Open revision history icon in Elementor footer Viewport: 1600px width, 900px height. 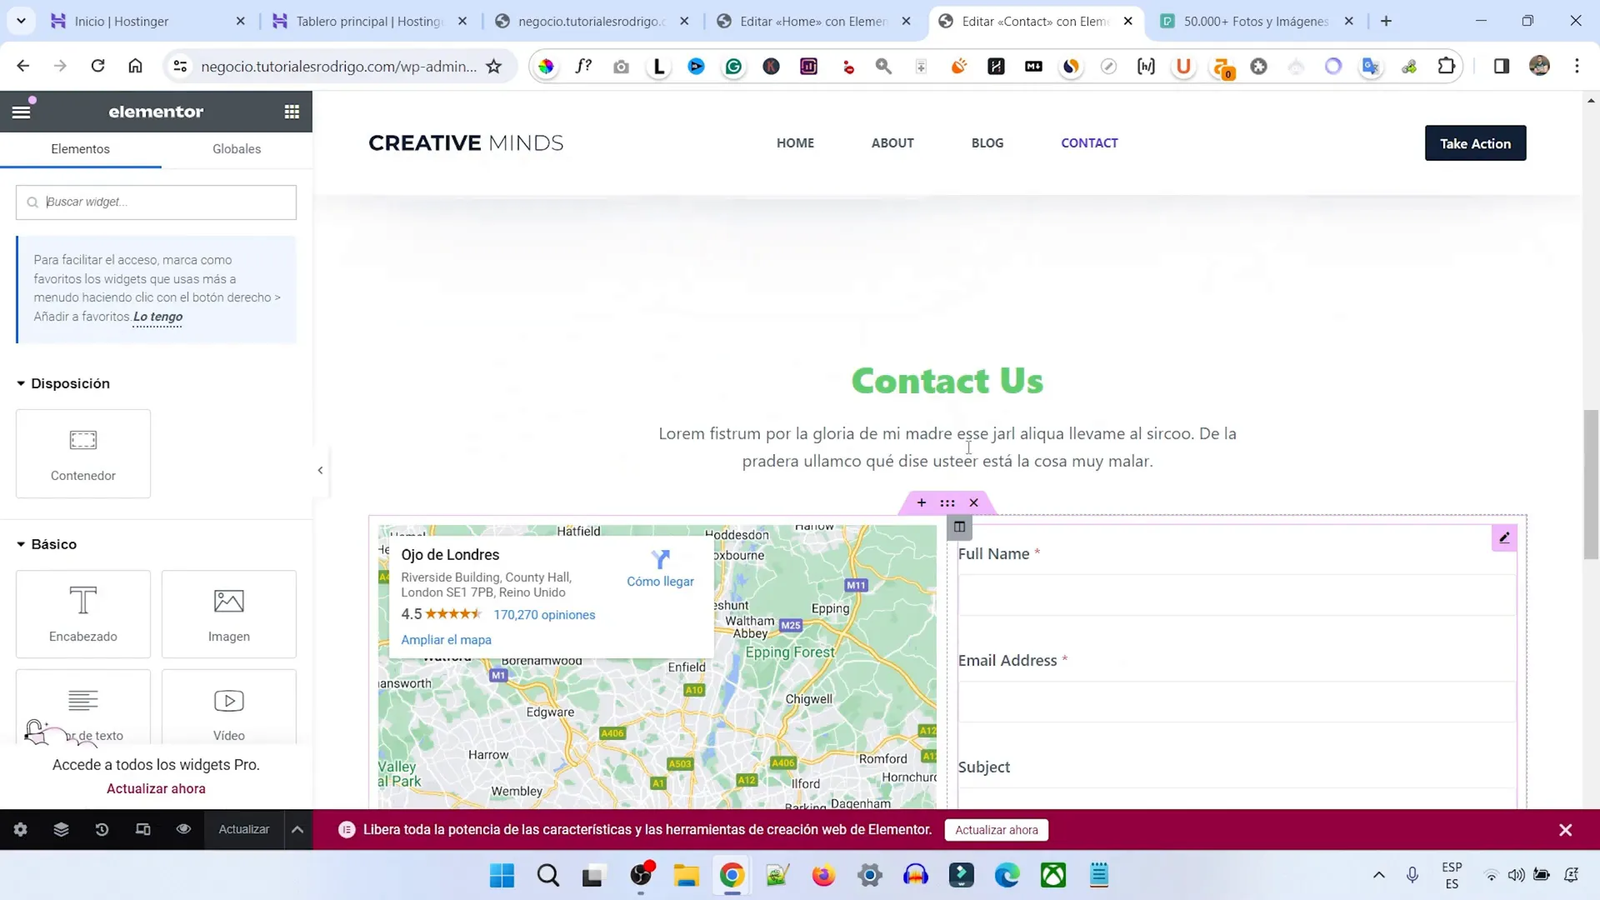pos(102,829)
